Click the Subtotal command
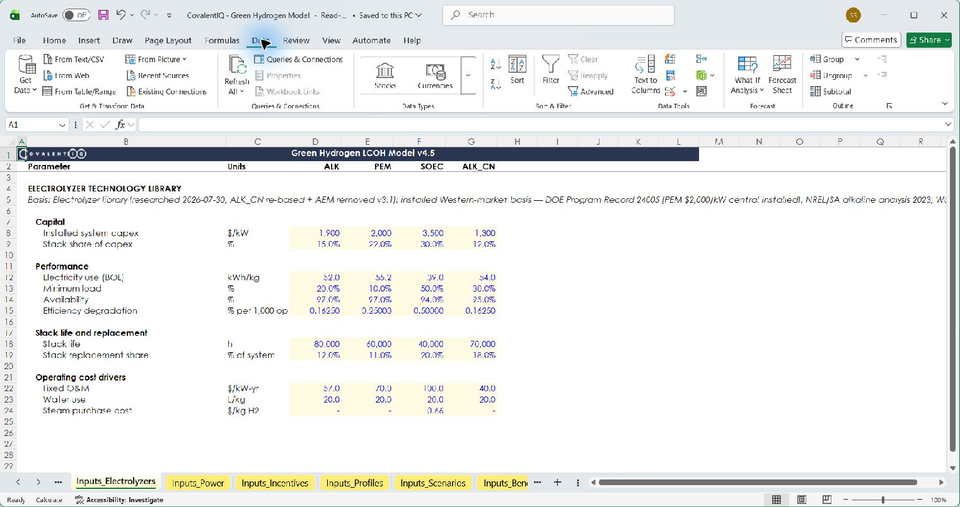The image size is (960, 507). (x=831, y=91)
